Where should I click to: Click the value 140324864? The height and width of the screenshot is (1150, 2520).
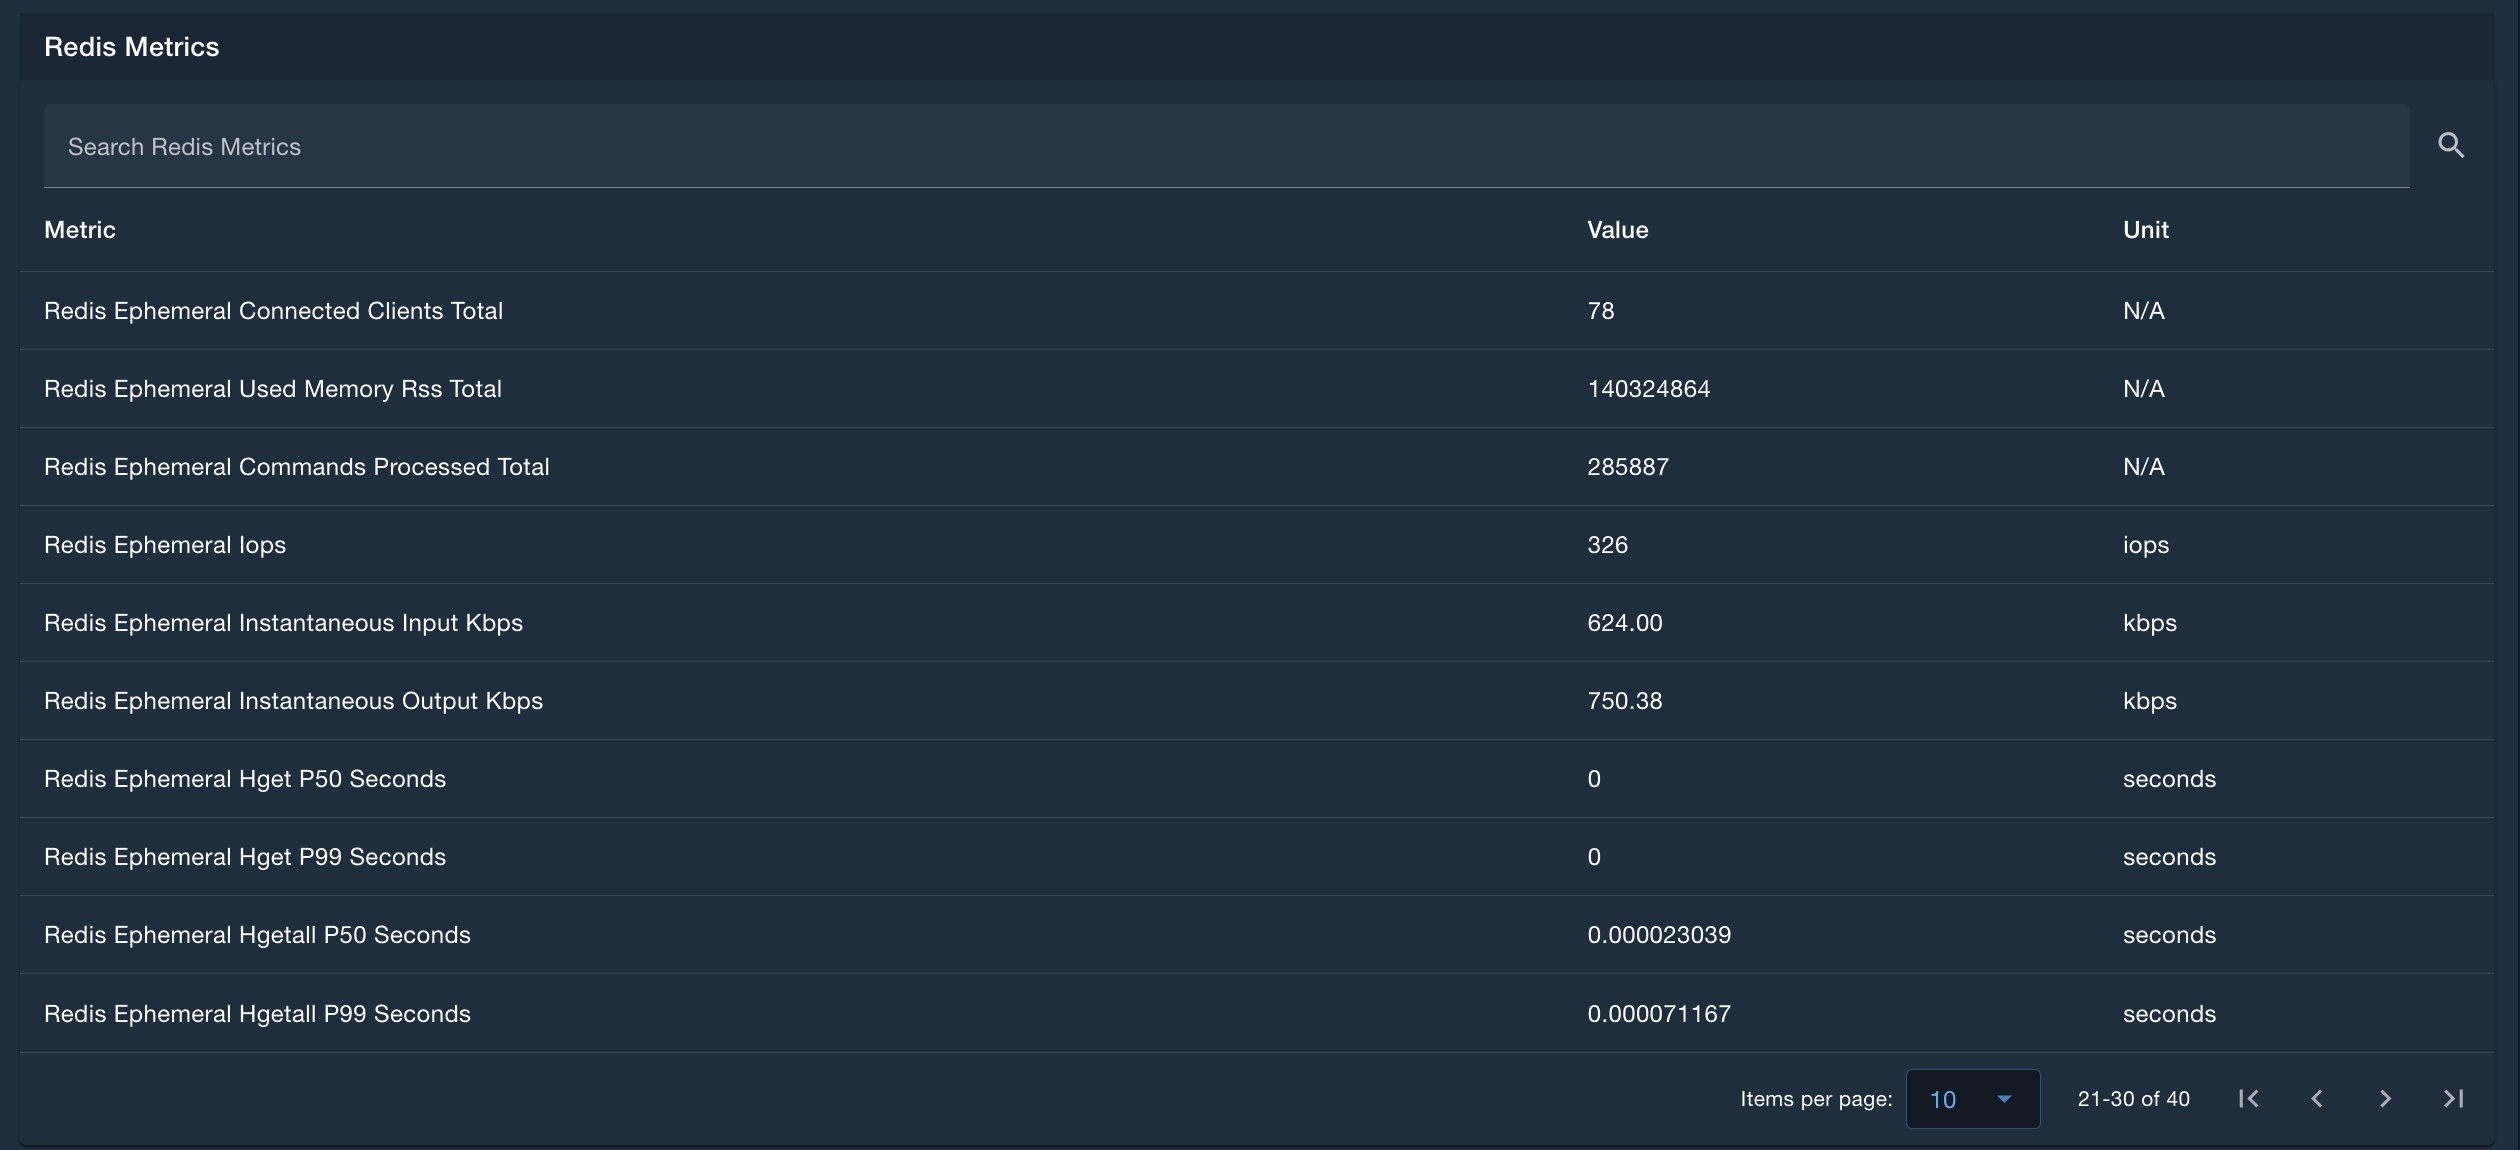1648,389
